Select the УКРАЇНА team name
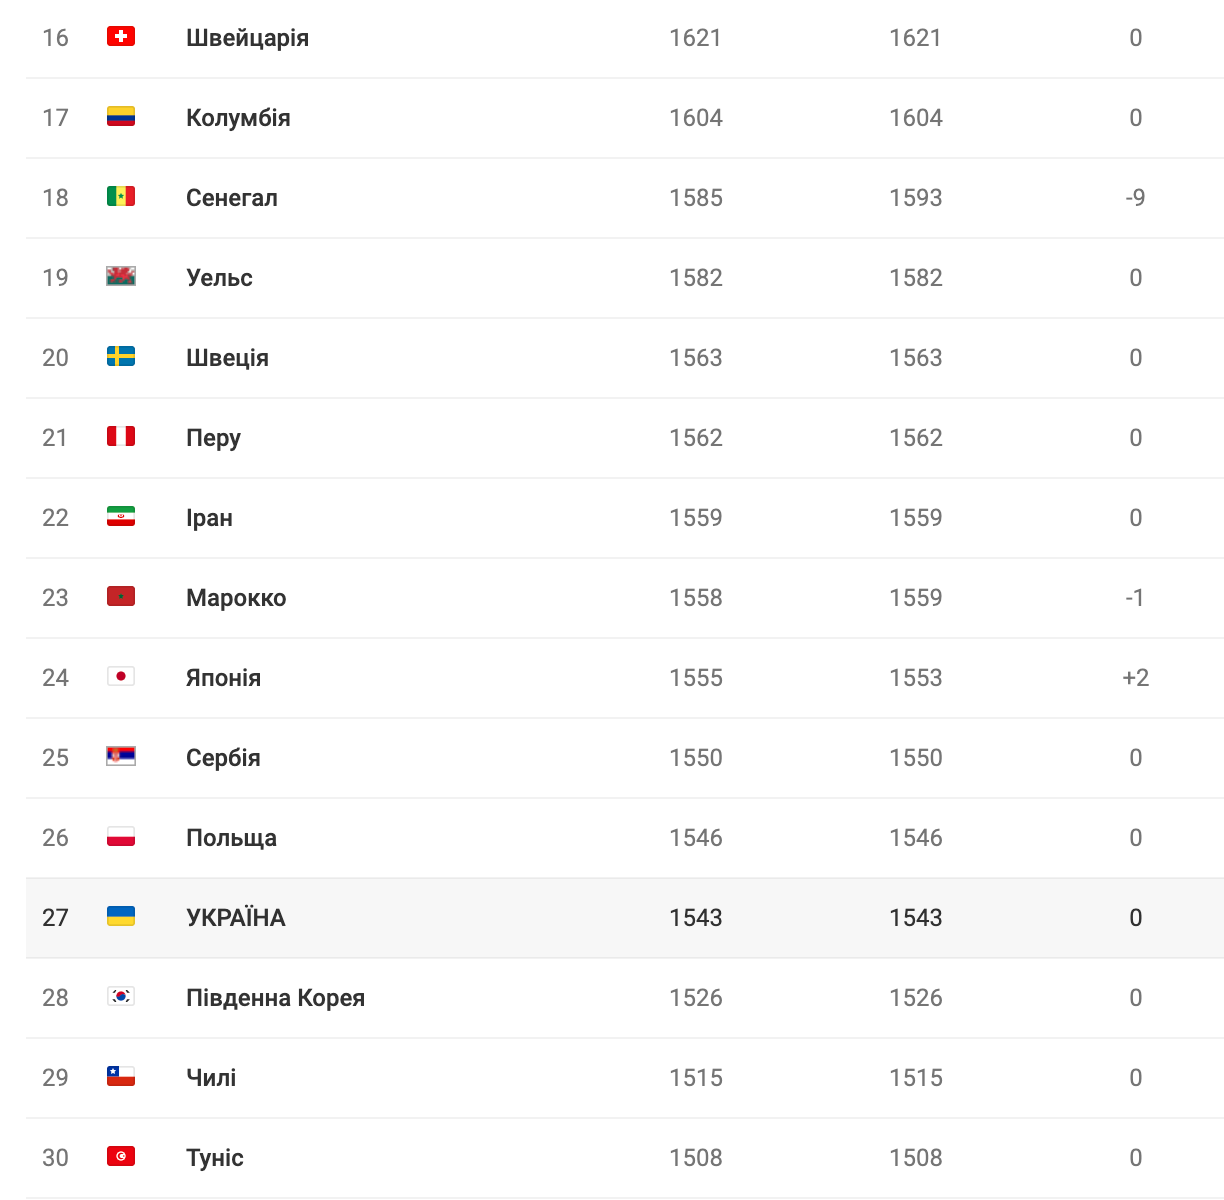The image size is (1224, 1200). (236, 918)
